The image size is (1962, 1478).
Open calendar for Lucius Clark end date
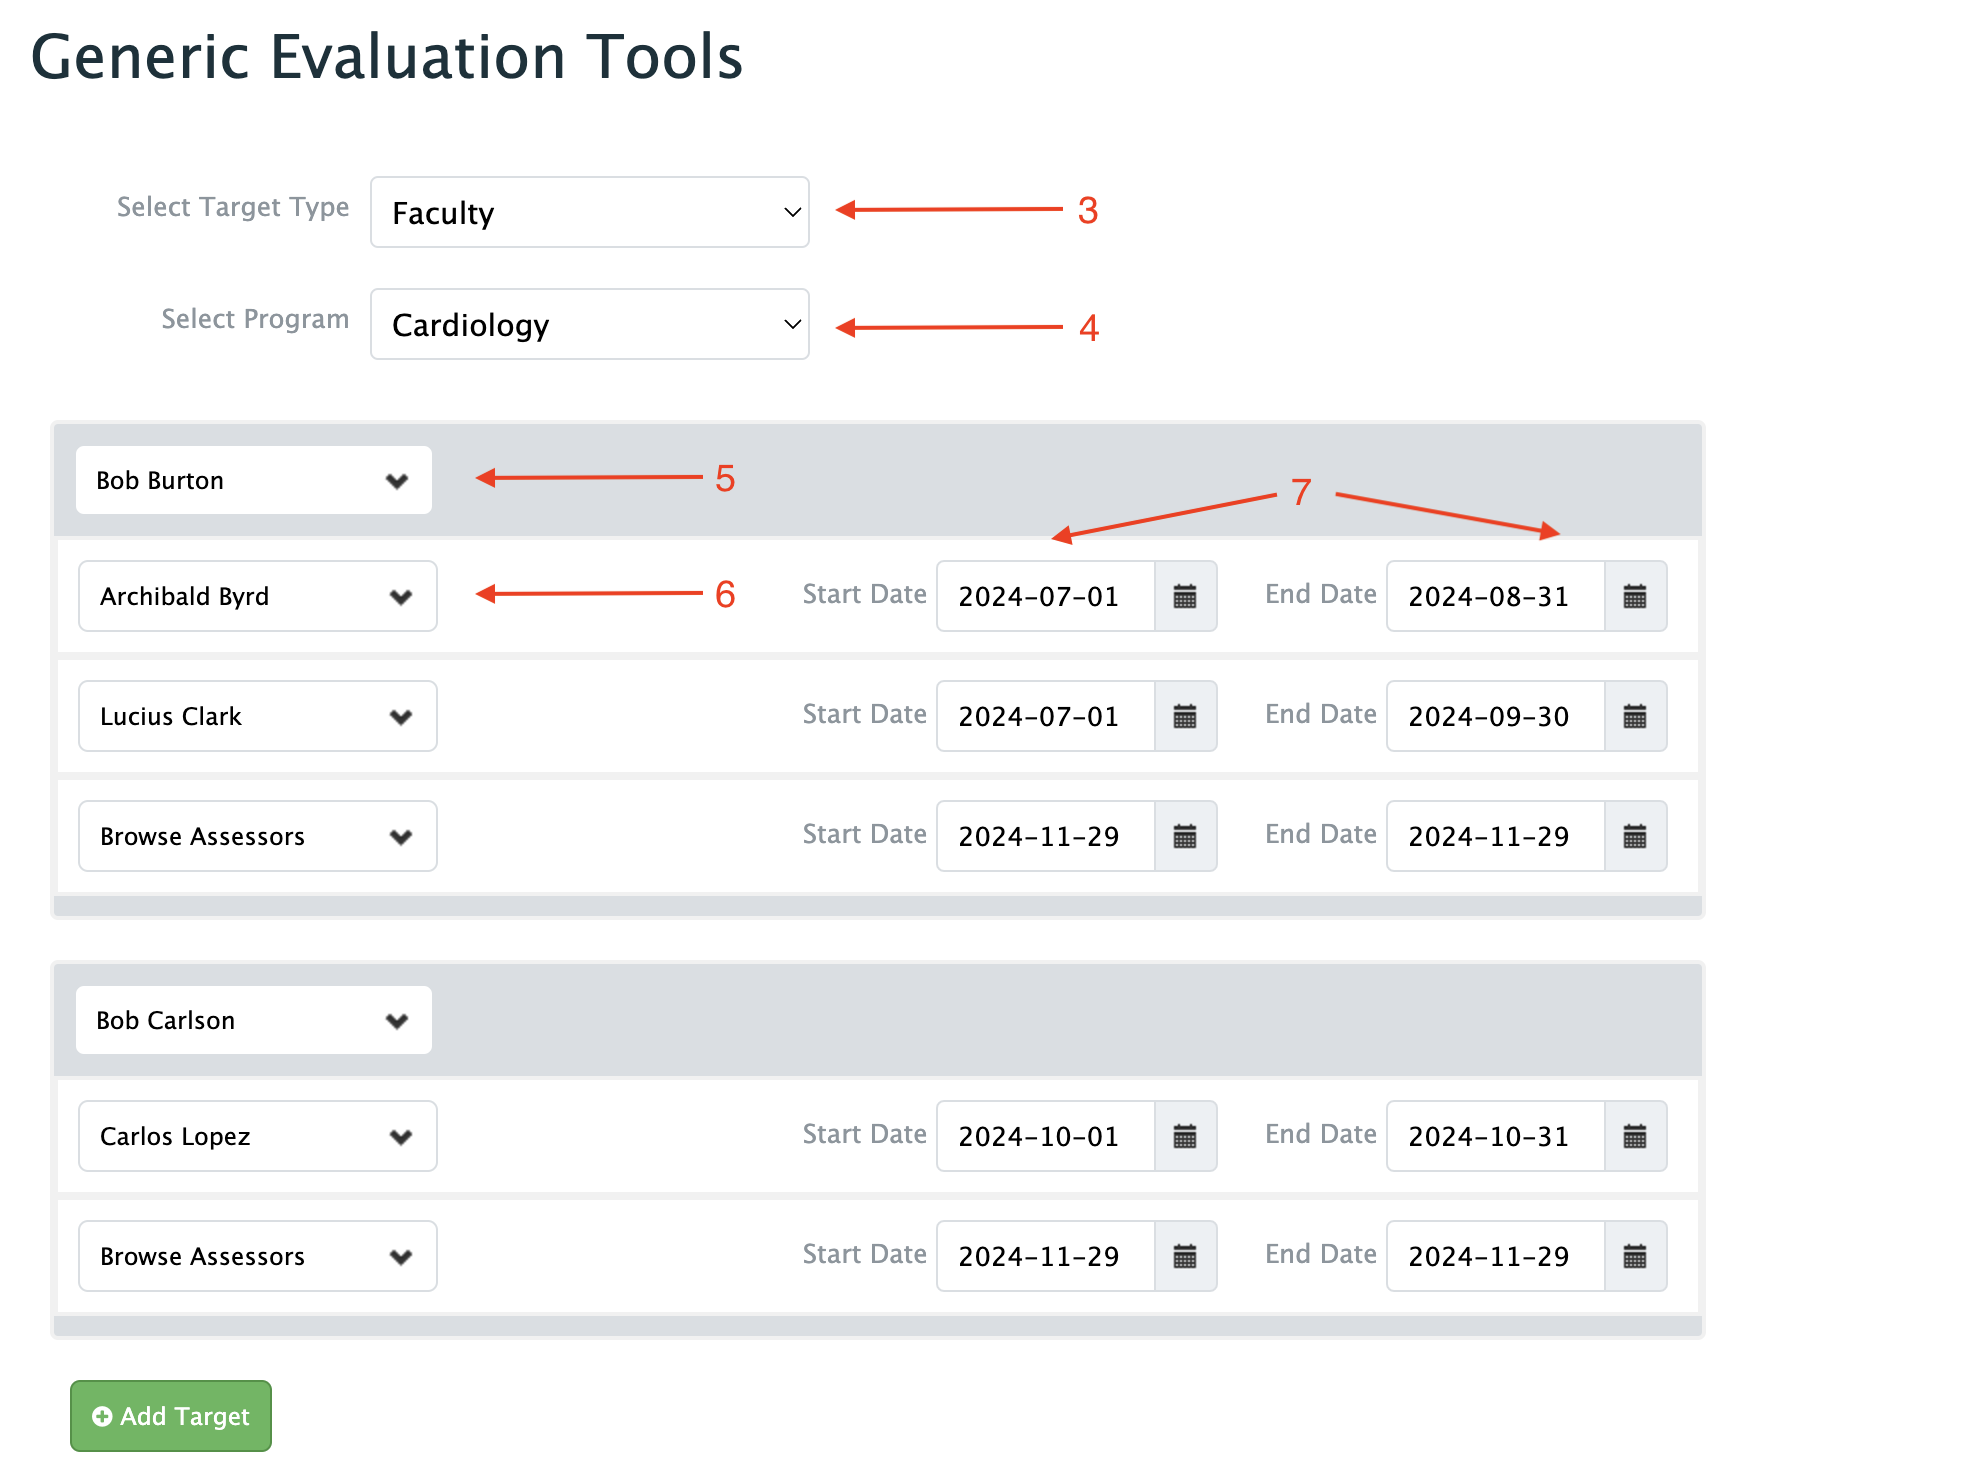1635,717
